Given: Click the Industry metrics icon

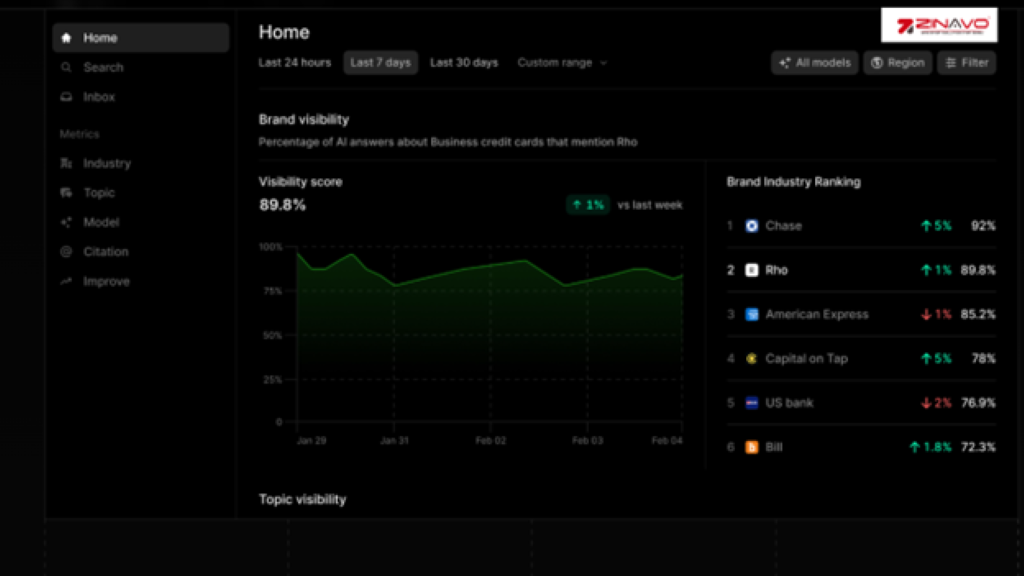Looking at the screenshot, I should [67, 163].
